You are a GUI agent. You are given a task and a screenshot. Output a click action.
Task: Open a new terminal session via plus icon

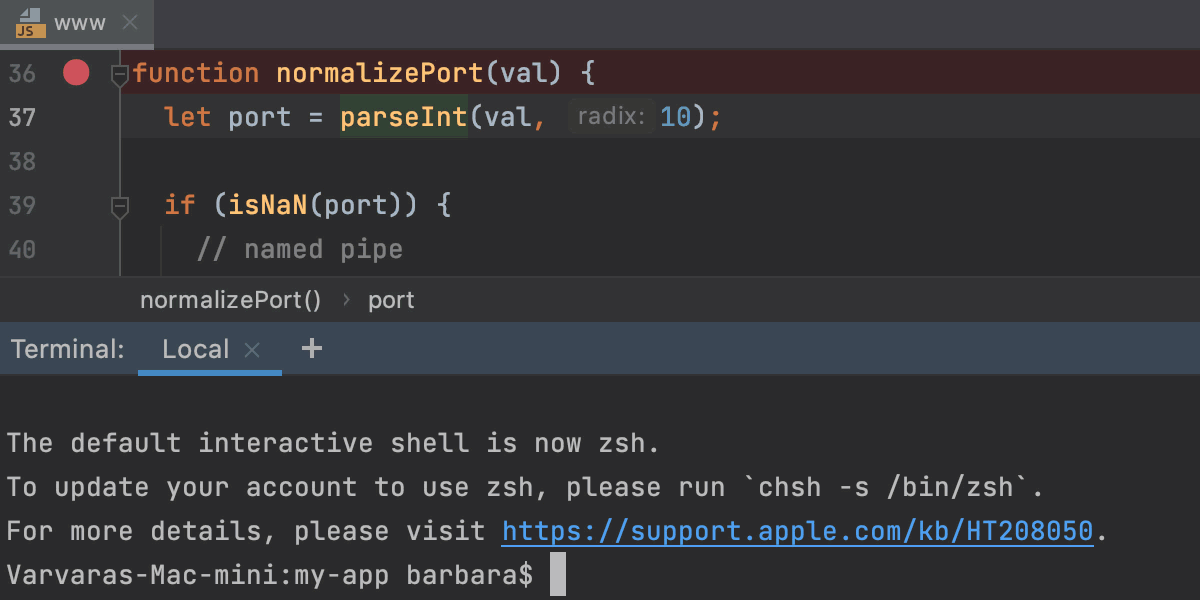pos(311,348)
